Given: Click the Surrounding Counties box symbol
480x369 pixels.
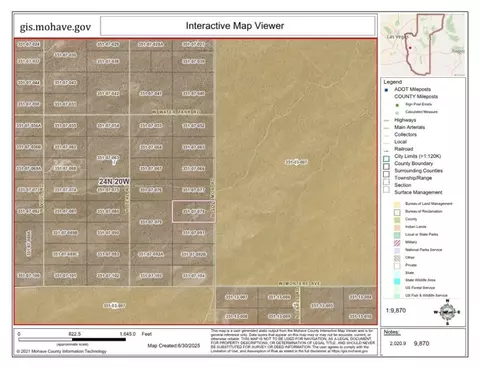Looking at the screenshot, I should tap(386, 174).
